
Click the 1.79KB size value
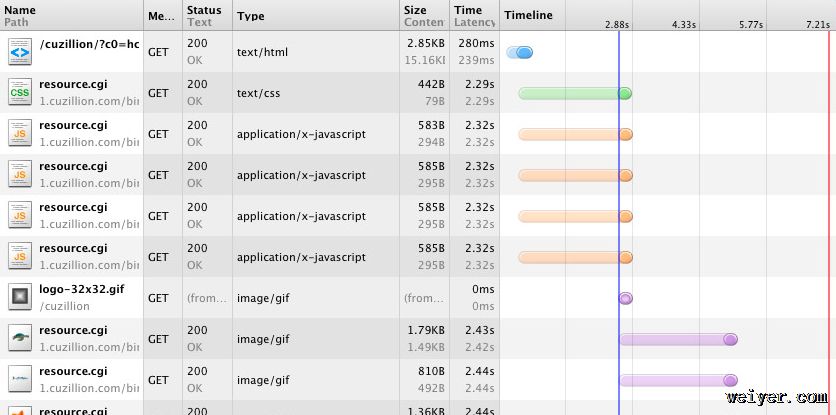426,330
